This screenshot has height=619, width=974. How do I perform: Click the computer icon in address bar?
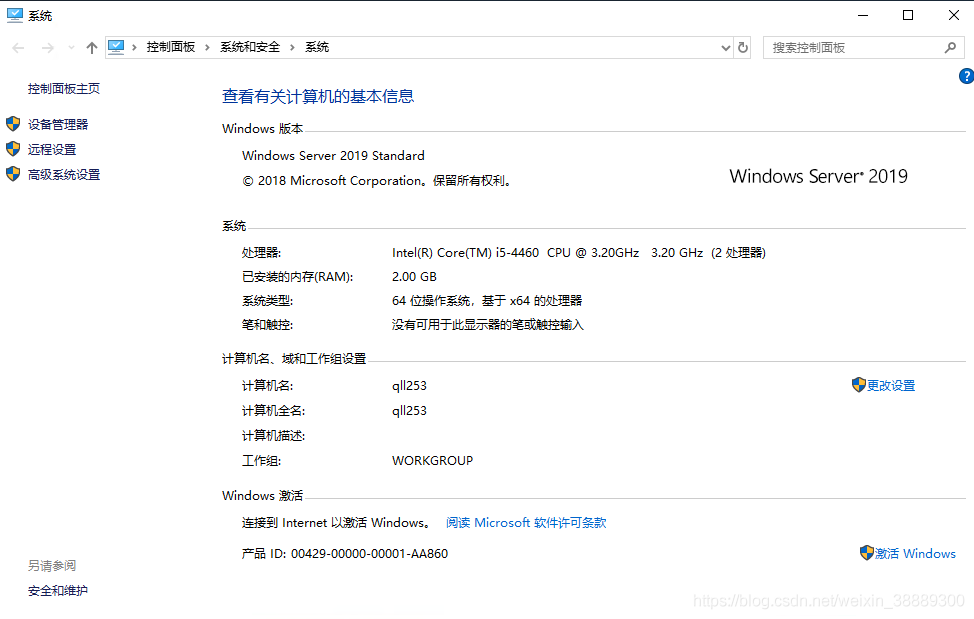[x=116, y=47]
